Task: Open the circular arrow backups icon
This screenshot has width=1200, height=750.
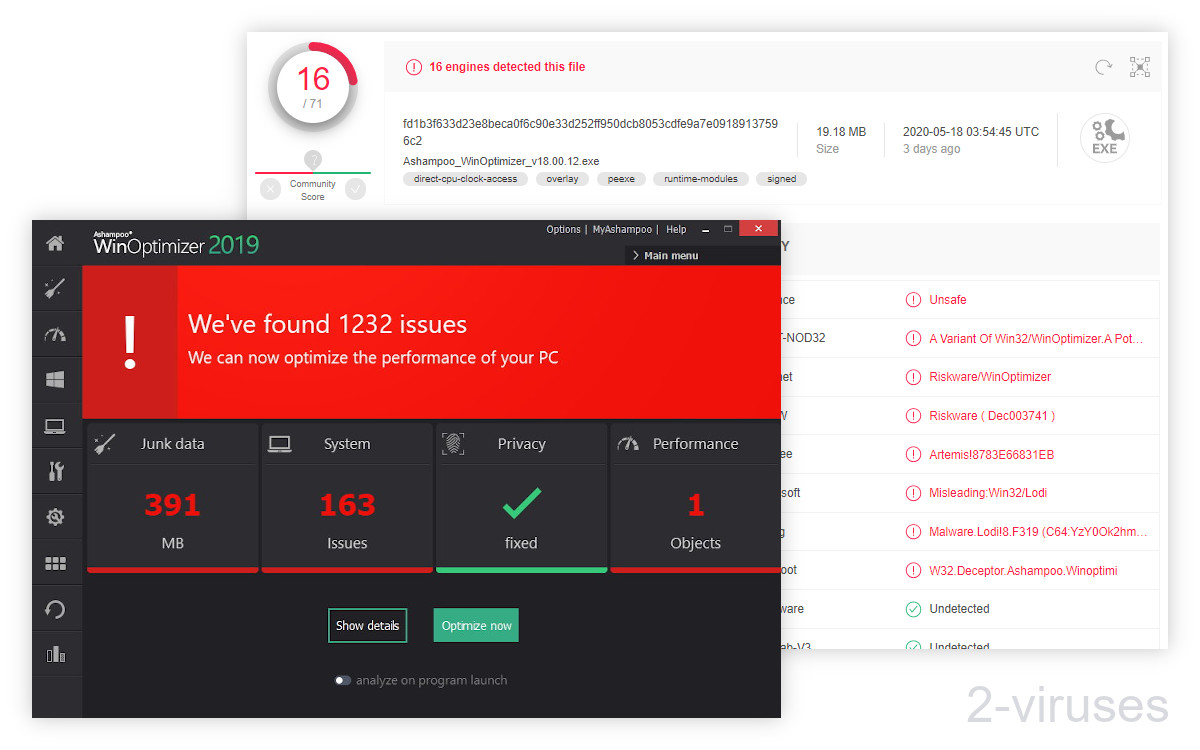Action: point(56,609)
